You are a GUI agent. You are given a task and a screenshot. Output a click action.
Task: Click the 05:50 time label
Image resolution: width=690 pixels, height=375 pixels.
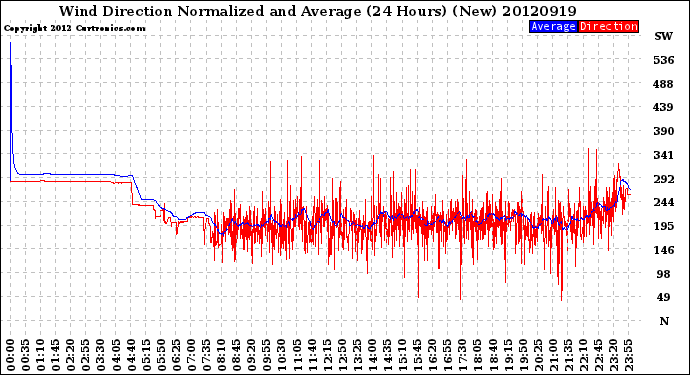[x=161, y=355]
